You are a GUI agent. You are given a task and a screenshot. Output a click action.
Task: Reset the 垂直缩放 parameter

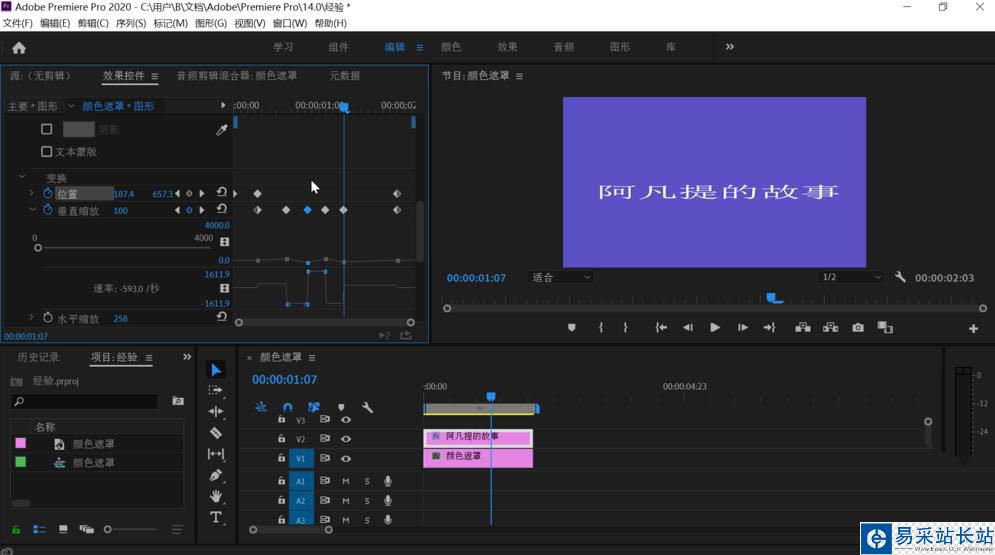221,209
